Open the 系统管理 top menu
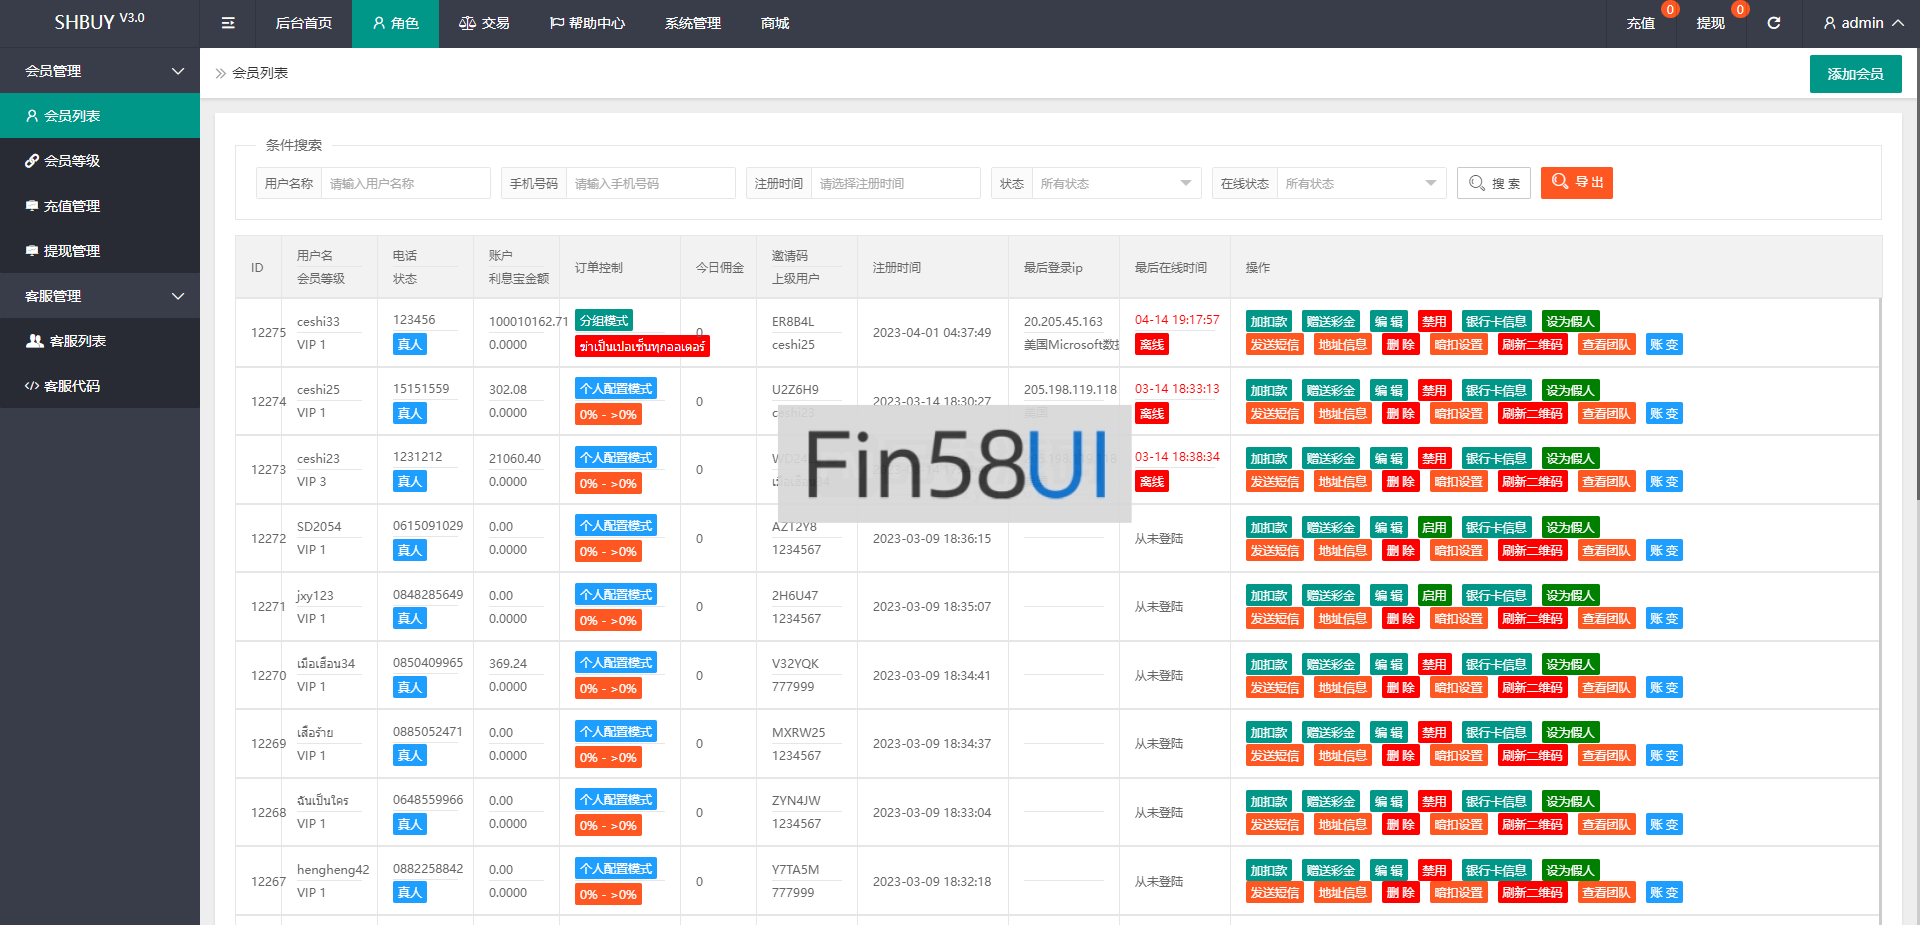 tap(692, 23)
